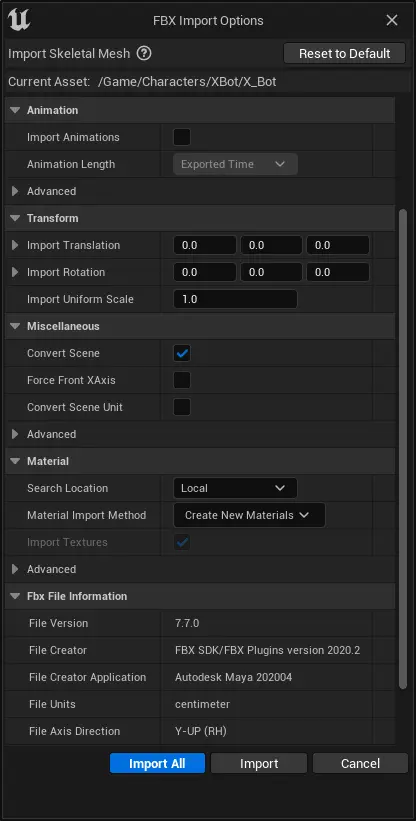Screen dimensions: 416x821
Task: Uncheck the Convert Scene checkbox
Action: click(182, 353)
